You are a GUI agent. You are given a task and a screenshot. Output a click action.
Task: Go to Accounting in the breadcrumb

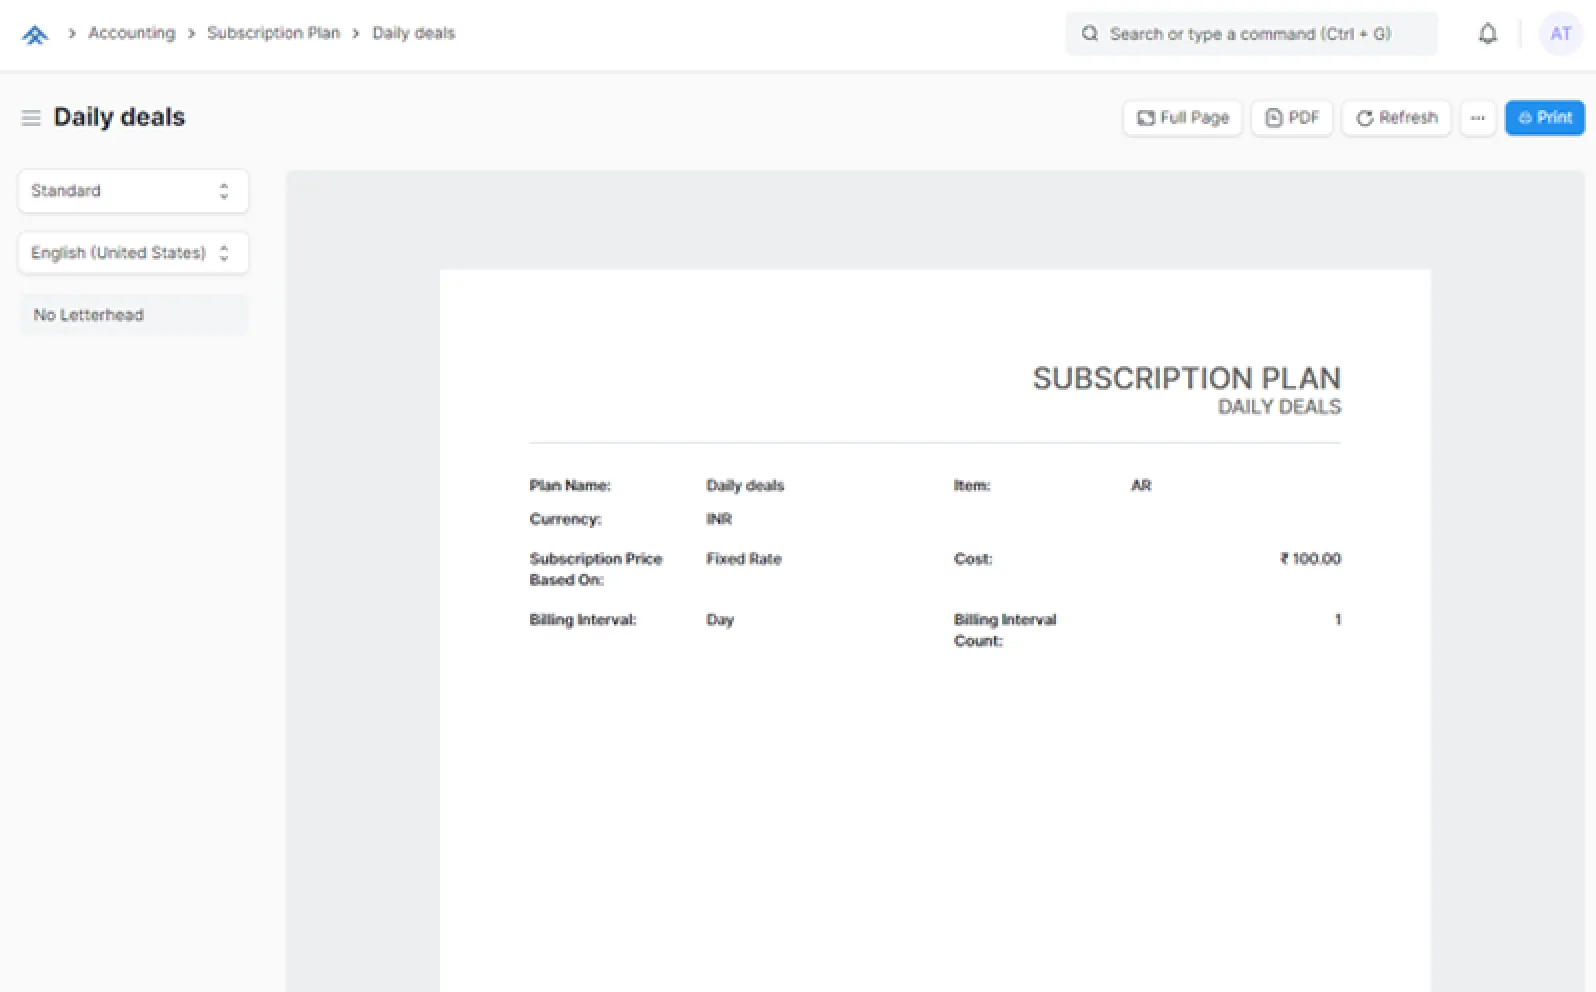pyautogui.click(x=131, y=33)
